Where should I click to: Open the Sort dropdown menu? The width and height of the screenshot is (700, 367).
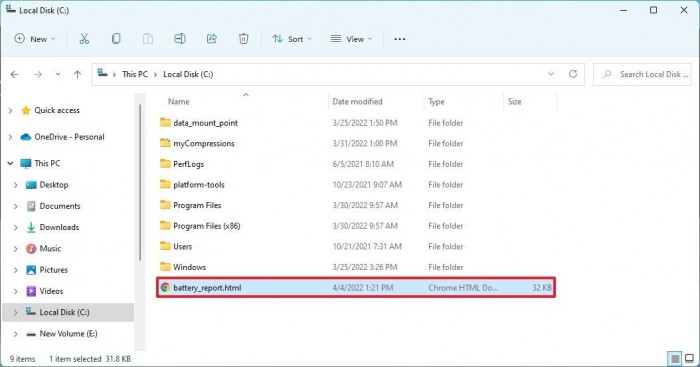click(x=292, y=39)
